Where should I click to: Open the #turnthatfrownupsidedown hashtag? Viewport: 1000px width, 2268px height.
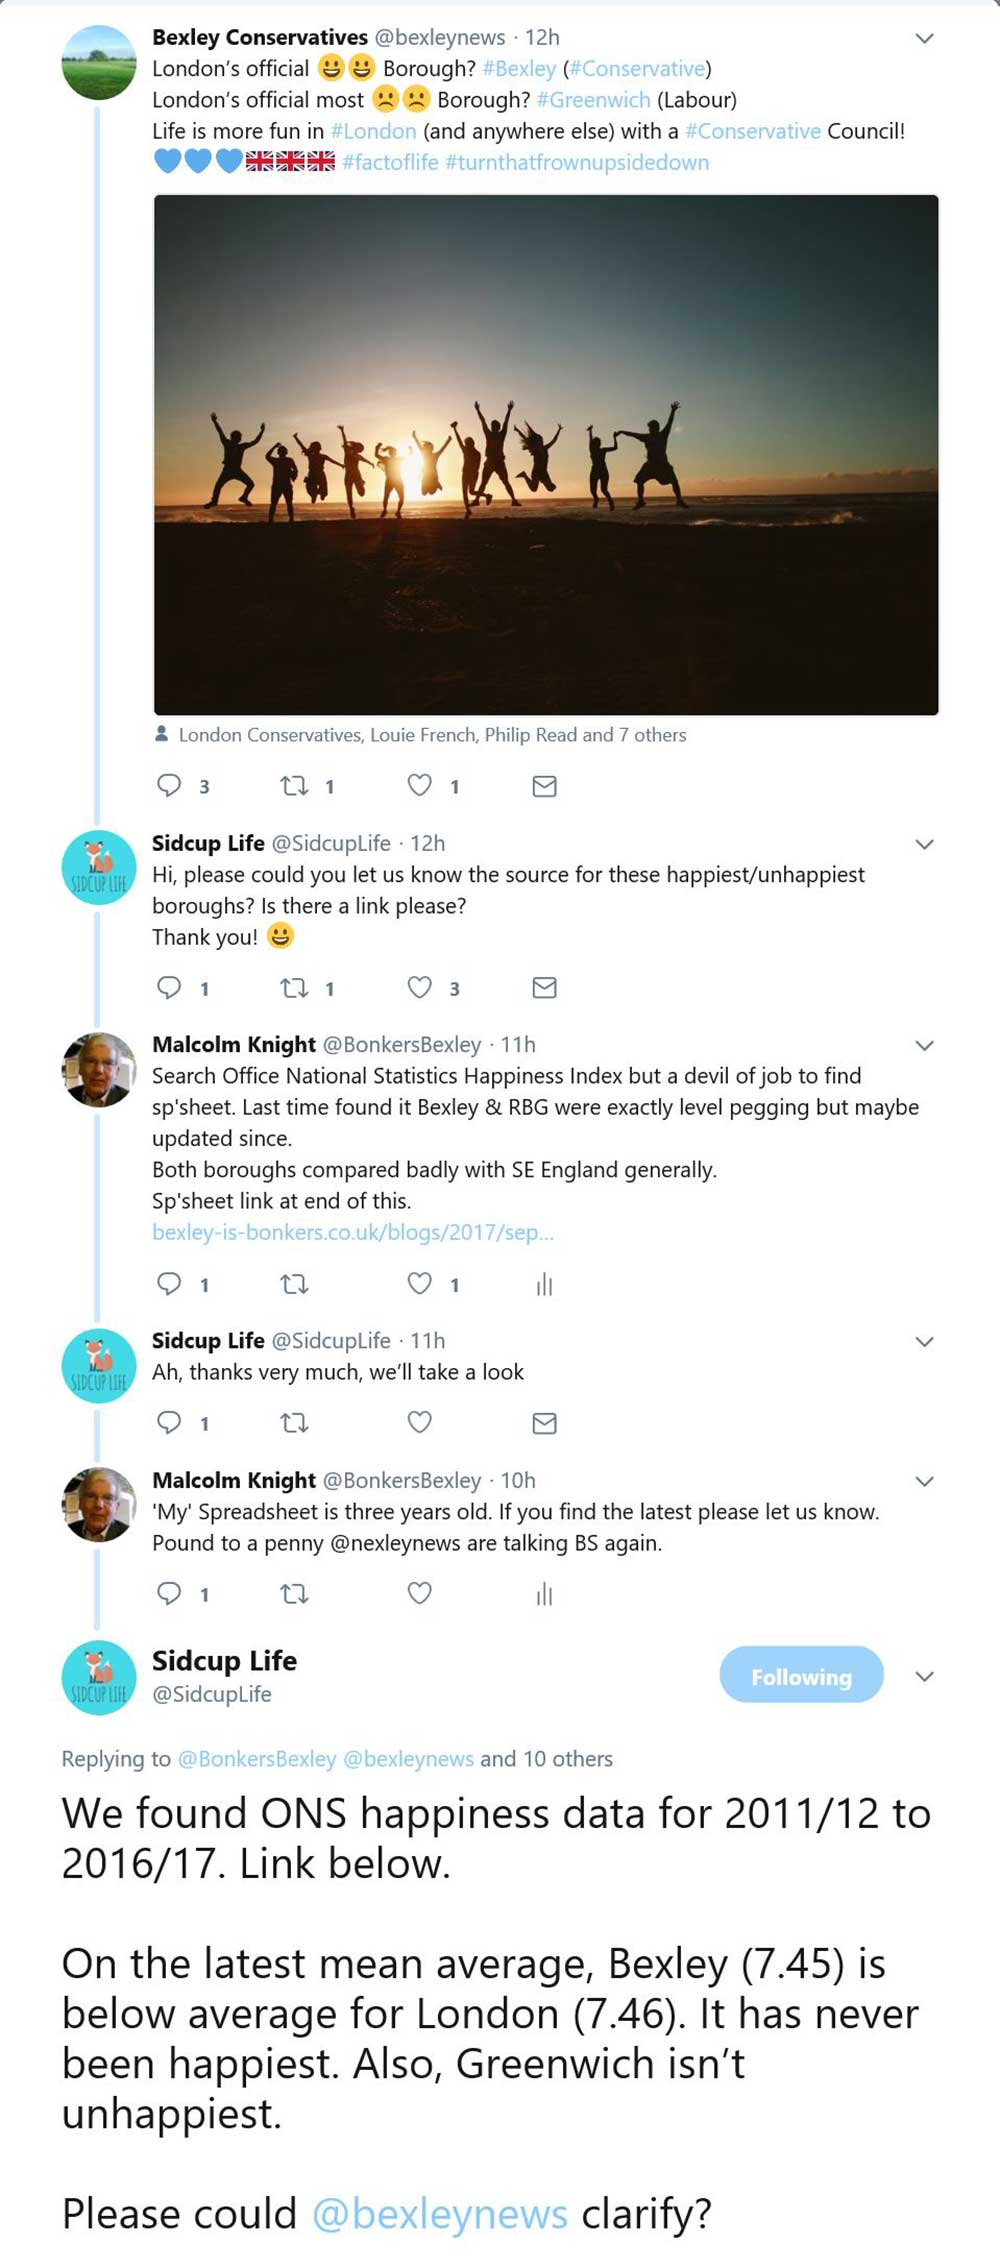[577, 162]
